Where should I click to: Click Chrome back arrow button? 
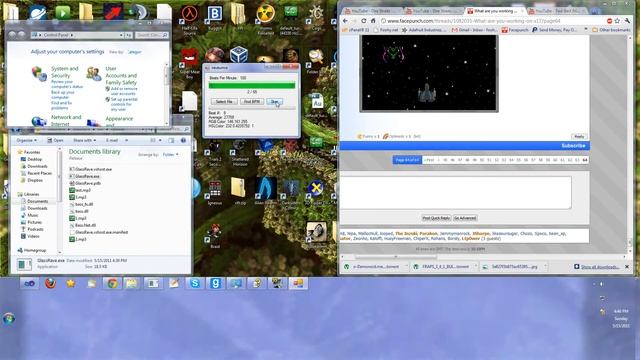coord(345,21)
